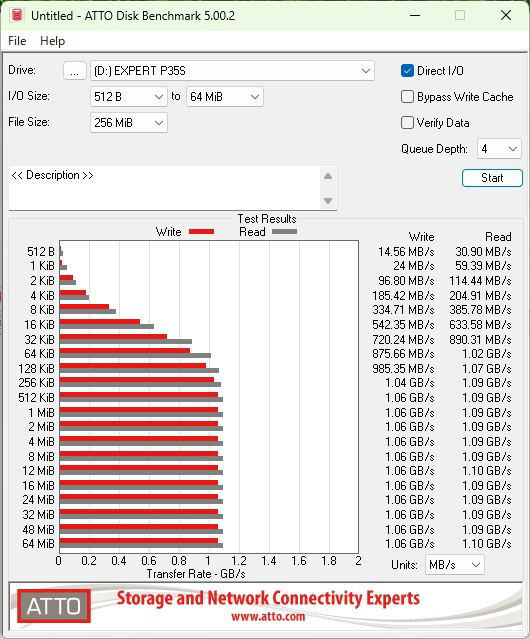
Task: Click the 256 KiB write value 1.04 GB/s
Action: 410,383
